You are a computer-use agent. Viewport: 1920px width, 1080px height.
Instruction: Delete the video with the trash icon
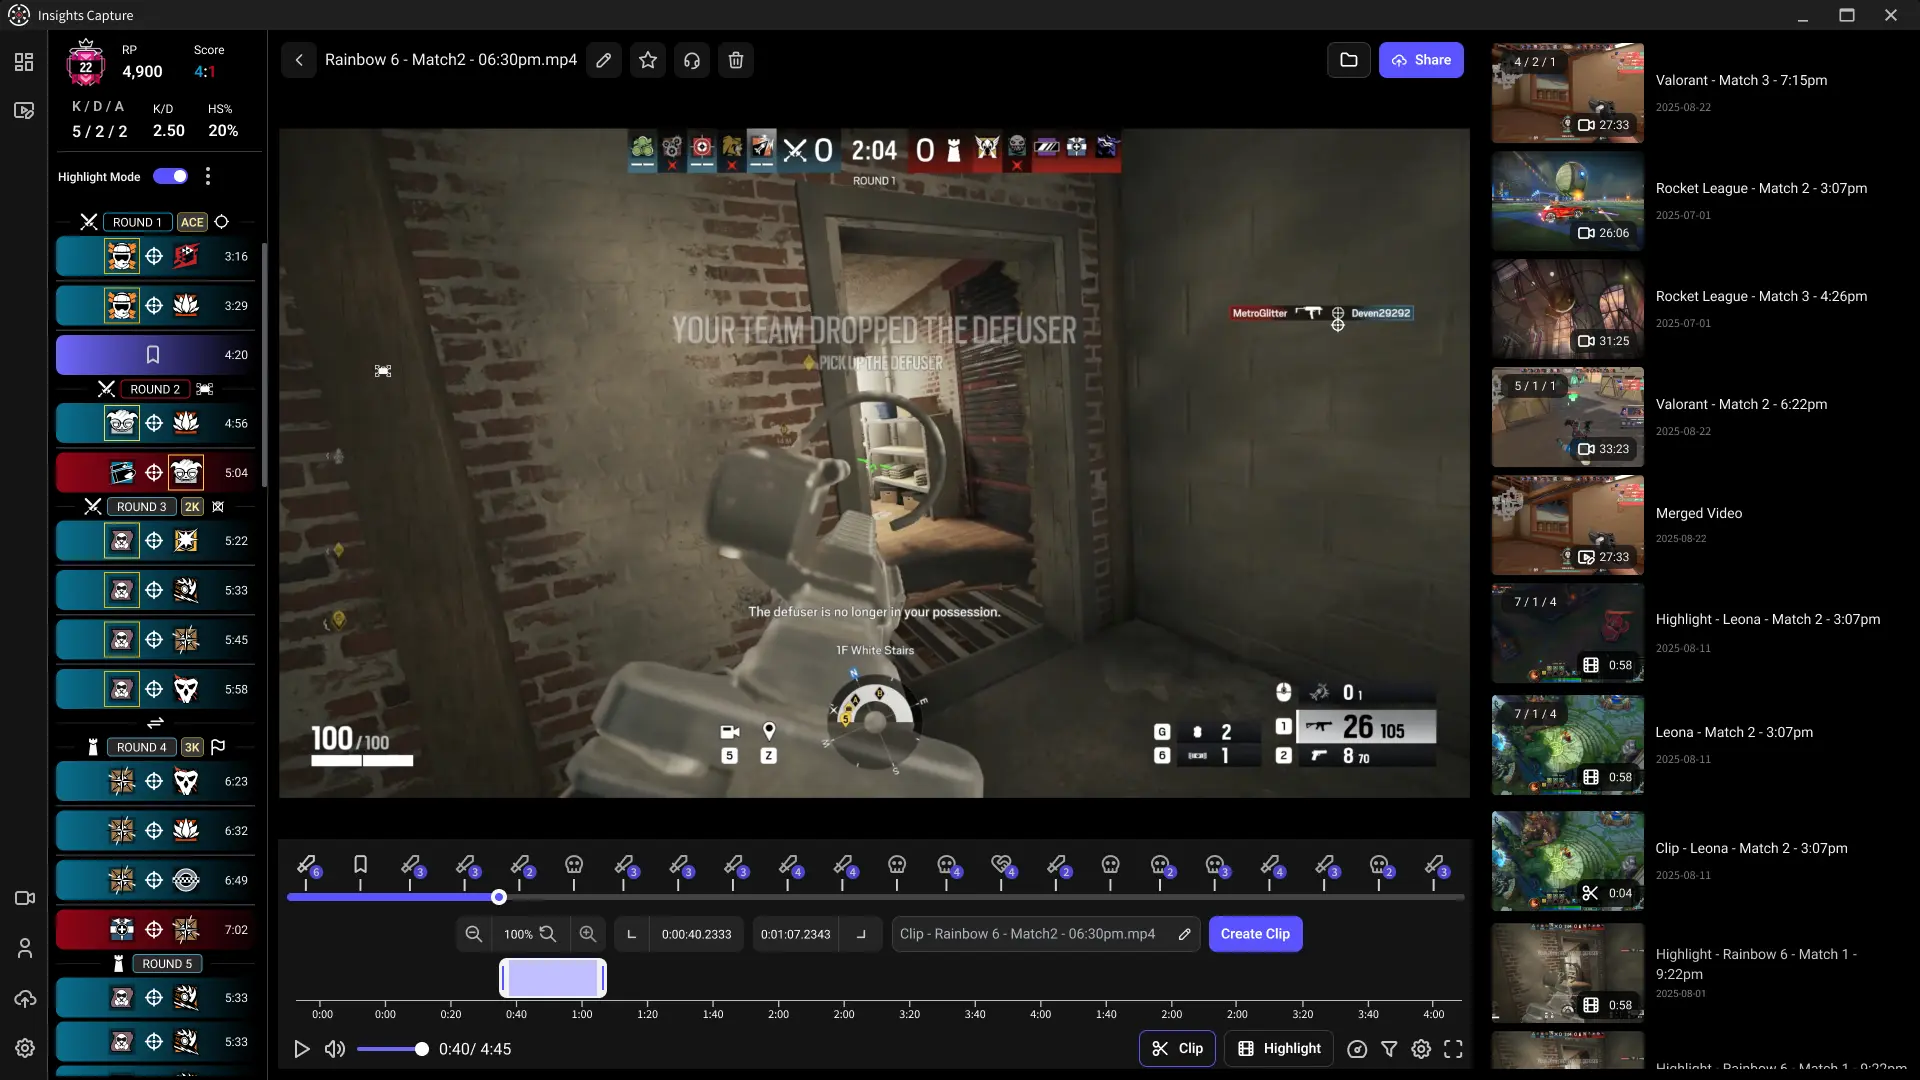click(736, 60)
